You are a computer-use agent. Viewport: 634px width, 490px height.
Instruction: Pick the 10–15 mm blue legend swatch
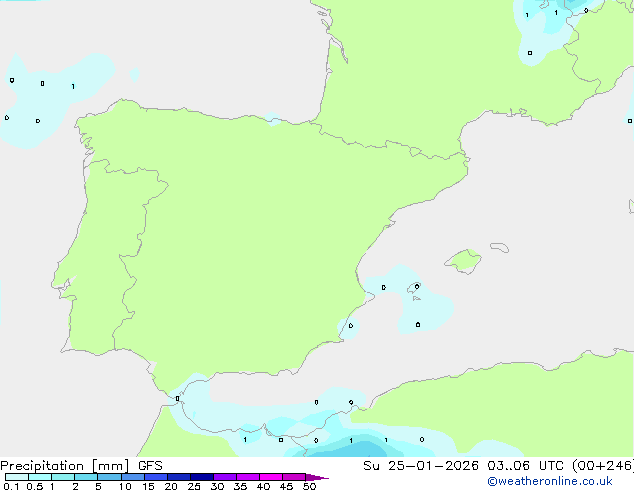tap(132, 477)
